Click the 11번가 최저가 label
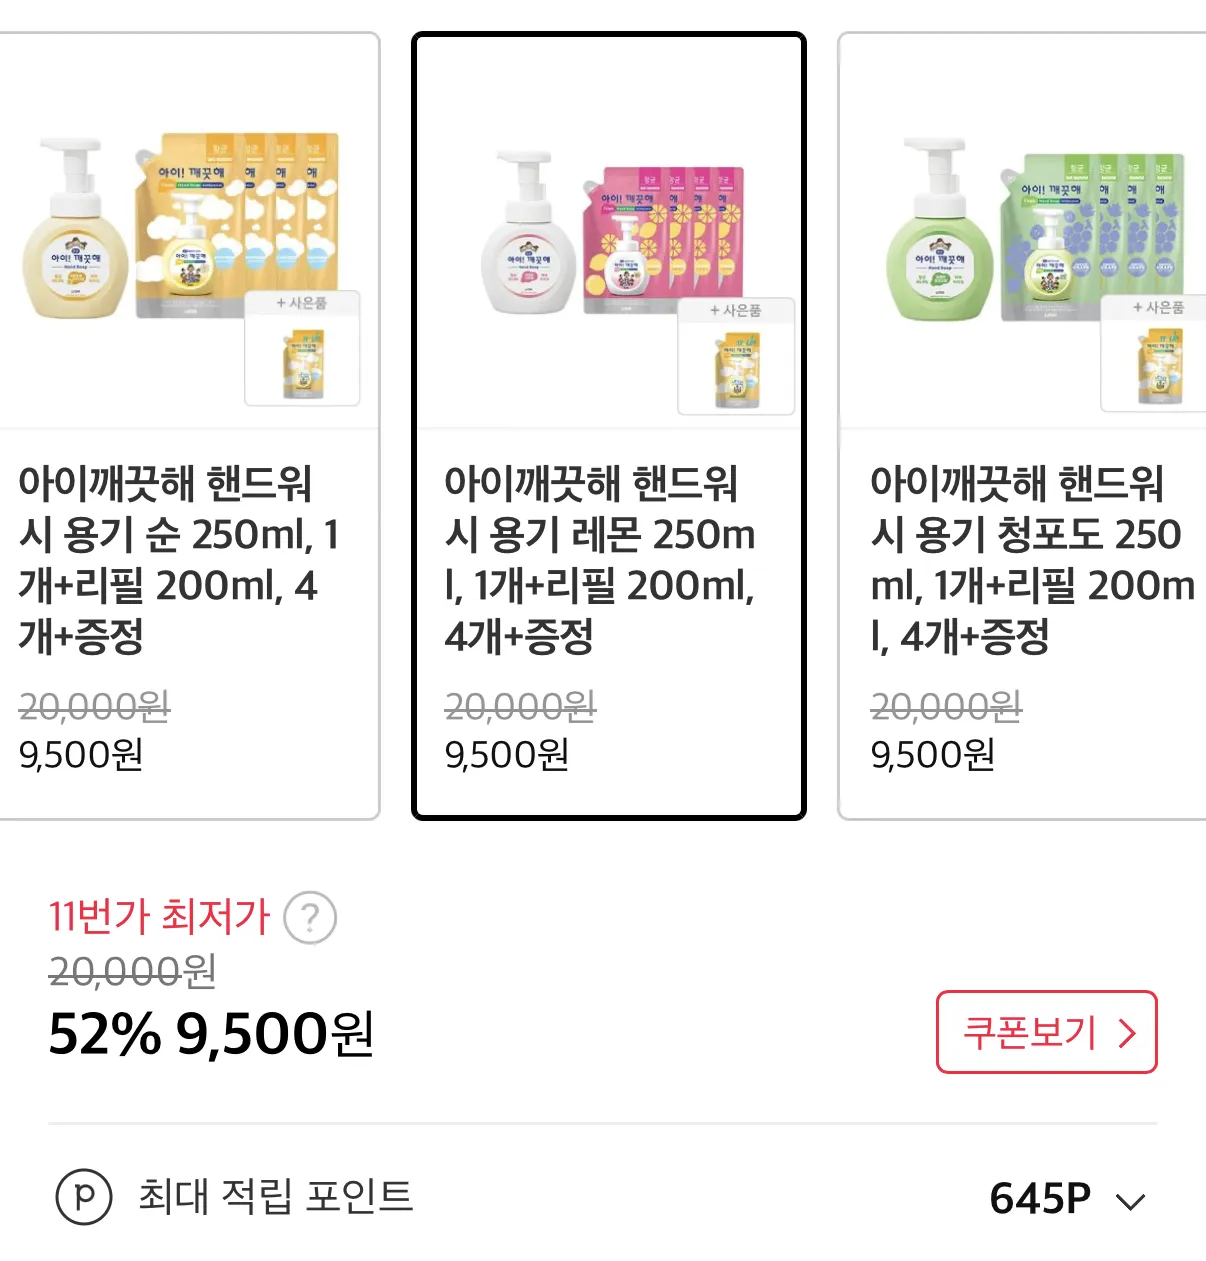The height and width of the screenshot is (1261, 1206). (x=160, y=916)
